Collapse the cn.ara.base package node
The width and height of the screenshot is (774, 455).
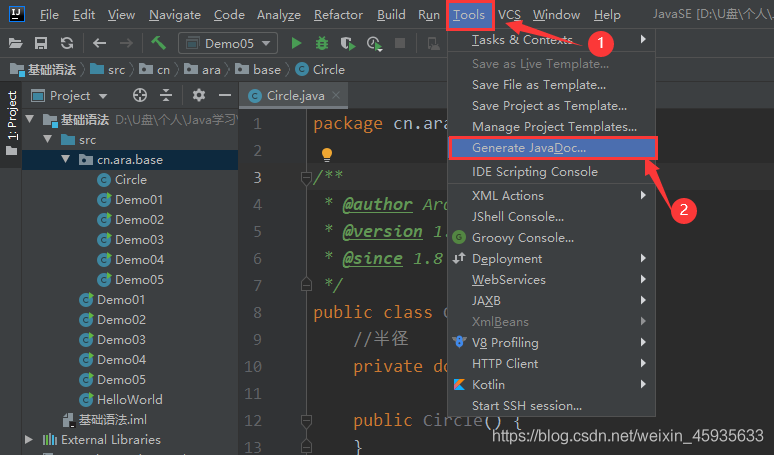click(66, 159)
